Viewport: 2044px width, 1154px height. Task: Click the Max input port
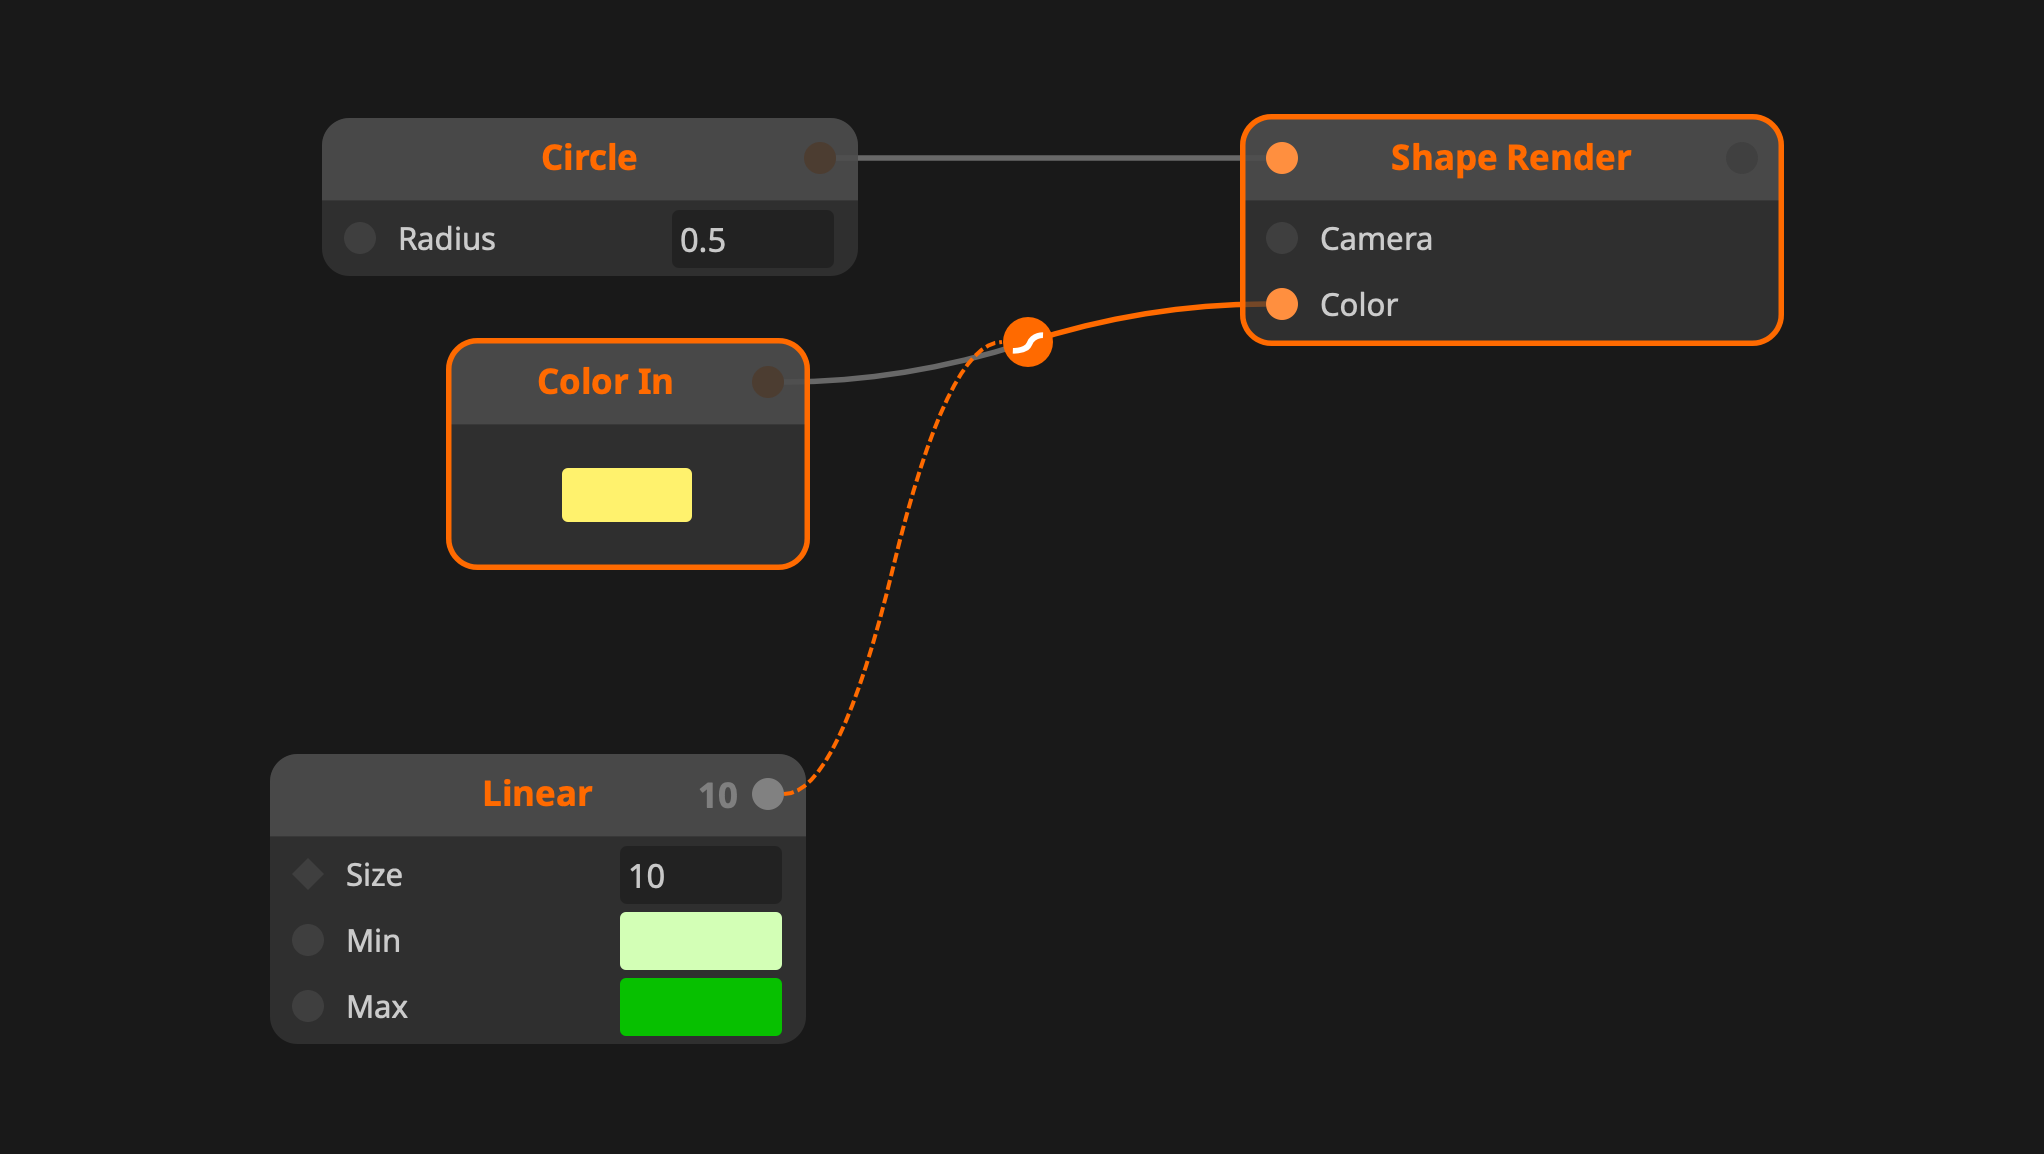(308, 1006)
